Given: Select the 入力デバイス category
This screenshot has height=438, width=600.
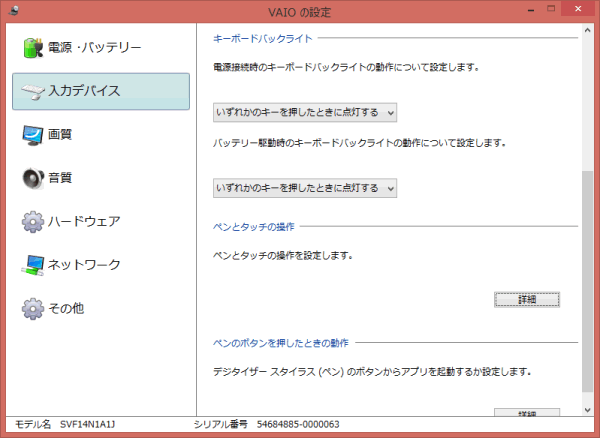Looking at the screenshot, I should (101, 91).
